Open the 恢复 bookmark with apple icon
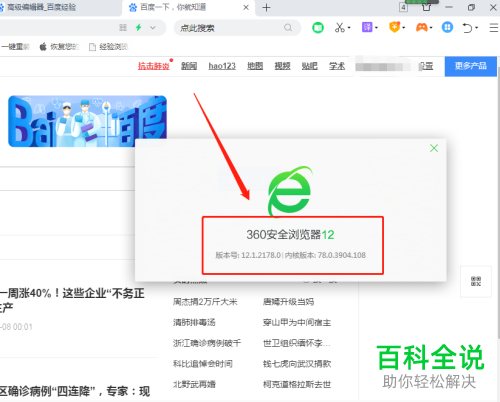 (59, 47)
